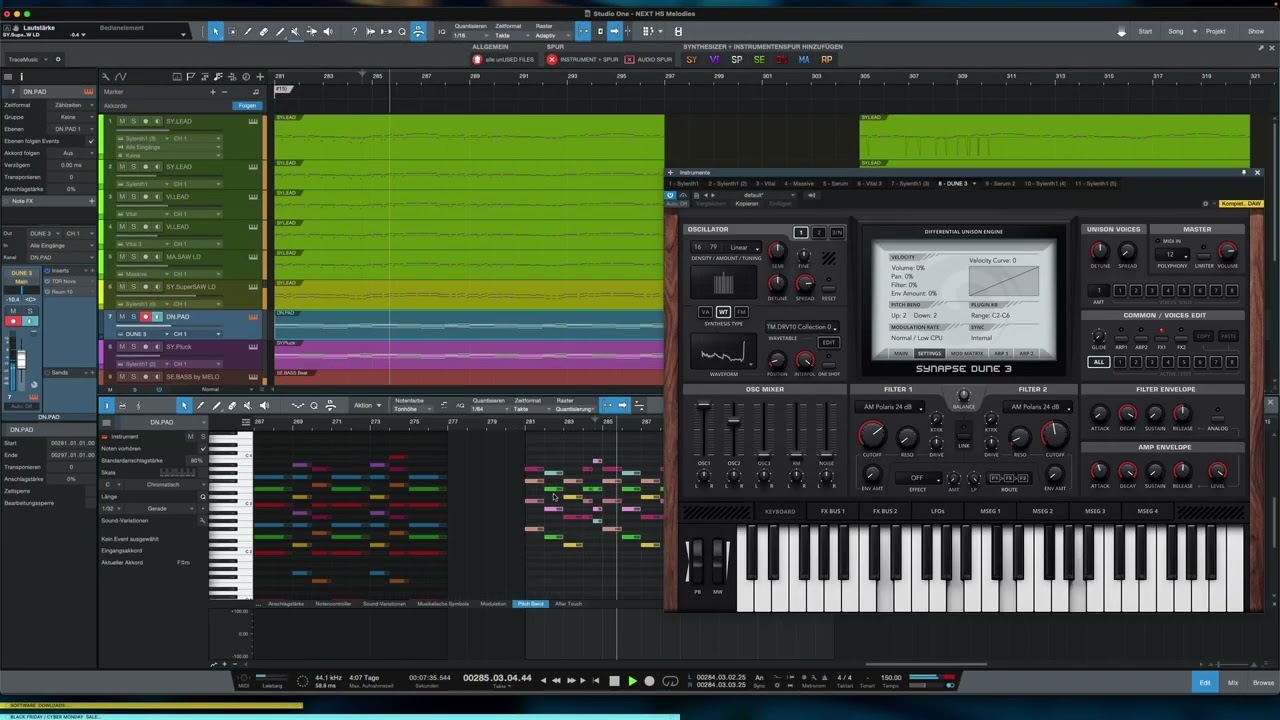Image resolution: width=1280 pixels, height=720 pixels.
Task: Open the Polyphony 12 dropdown
Action: tap(1171, 254)
